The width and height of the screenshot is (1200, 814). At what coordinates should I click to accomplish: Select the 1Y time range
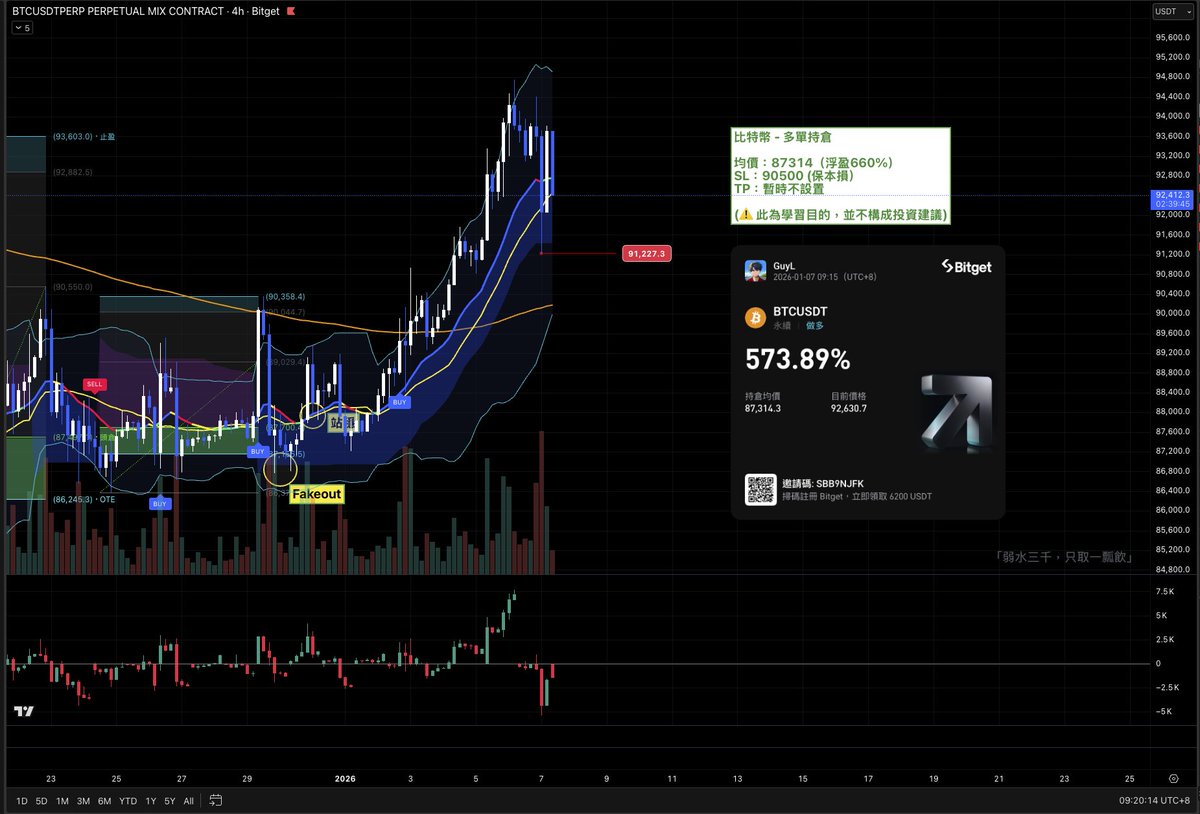(150, 801)
